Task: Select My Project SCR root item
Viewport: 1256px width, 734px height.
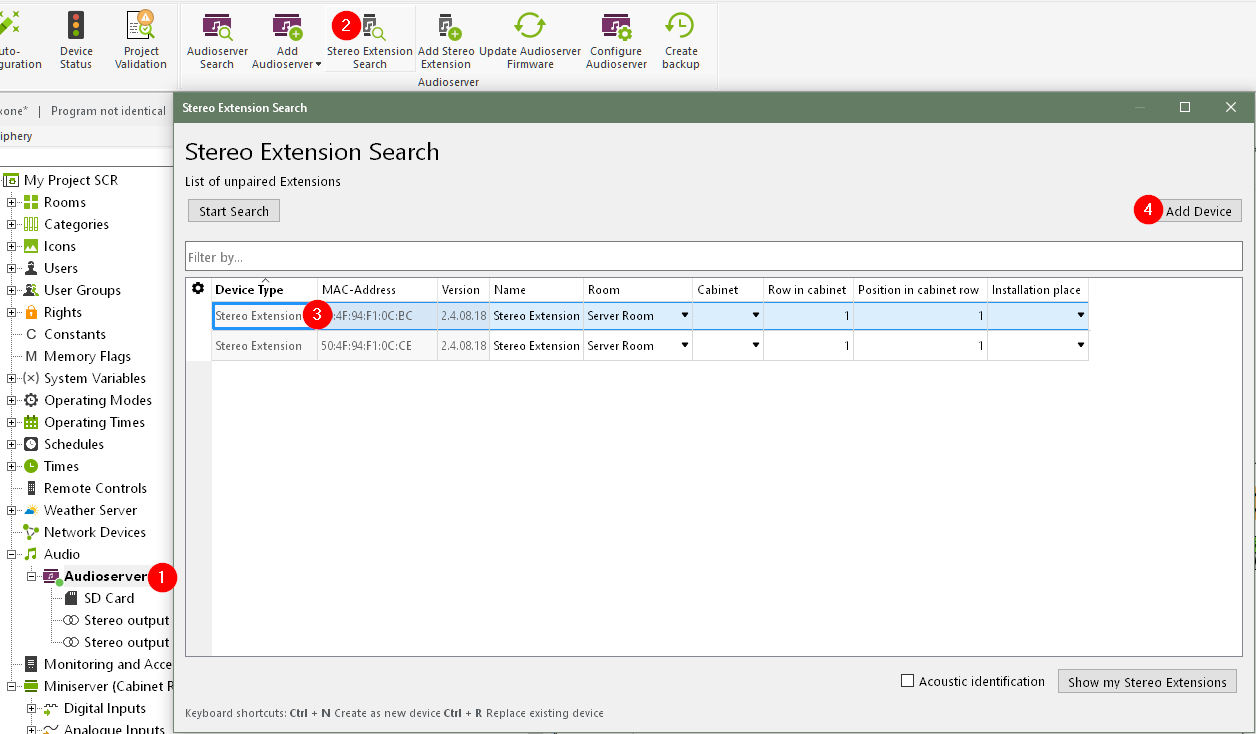Action: point(70,180)
